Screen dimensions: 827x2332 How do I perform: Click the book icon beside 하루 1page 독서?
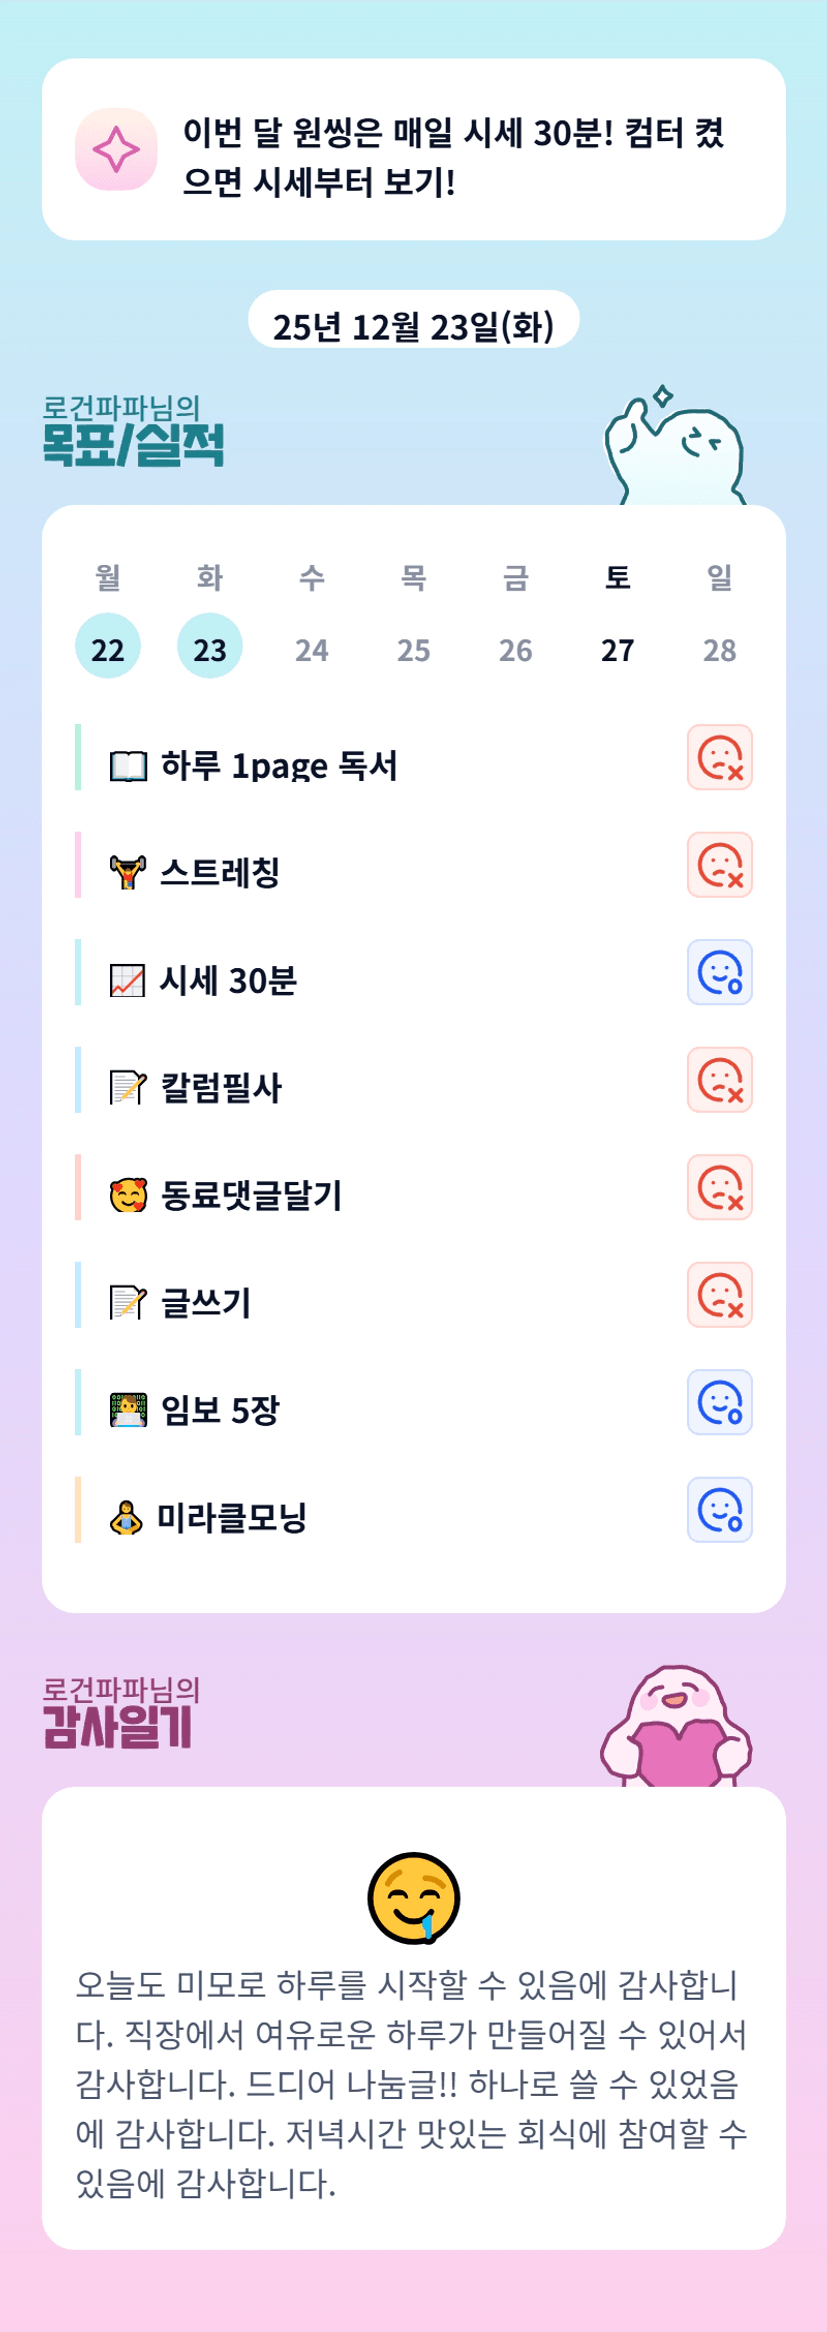pyautogui.click(x=128, y=766)
